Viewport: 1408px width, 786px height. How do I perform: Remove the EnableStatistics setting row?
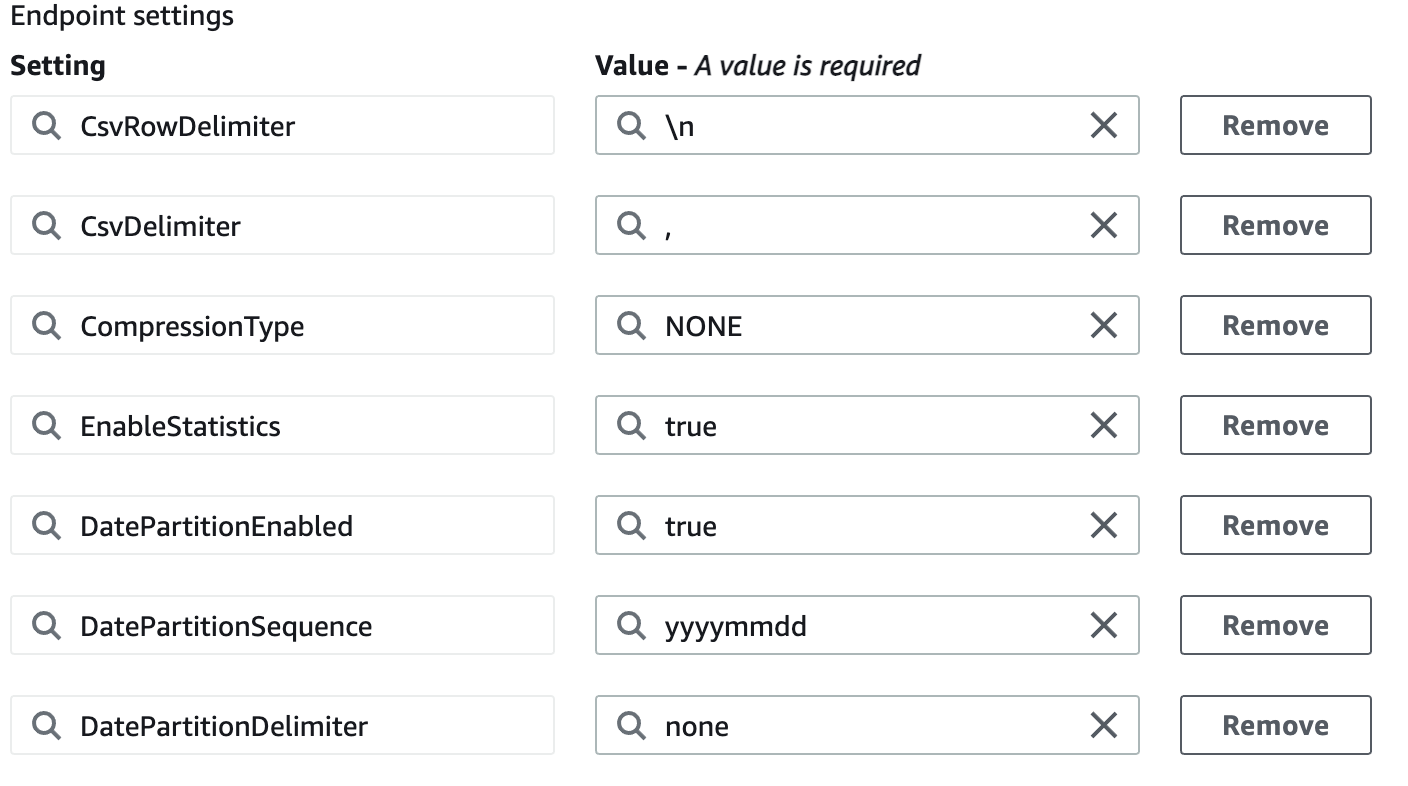click(1275, 425)
